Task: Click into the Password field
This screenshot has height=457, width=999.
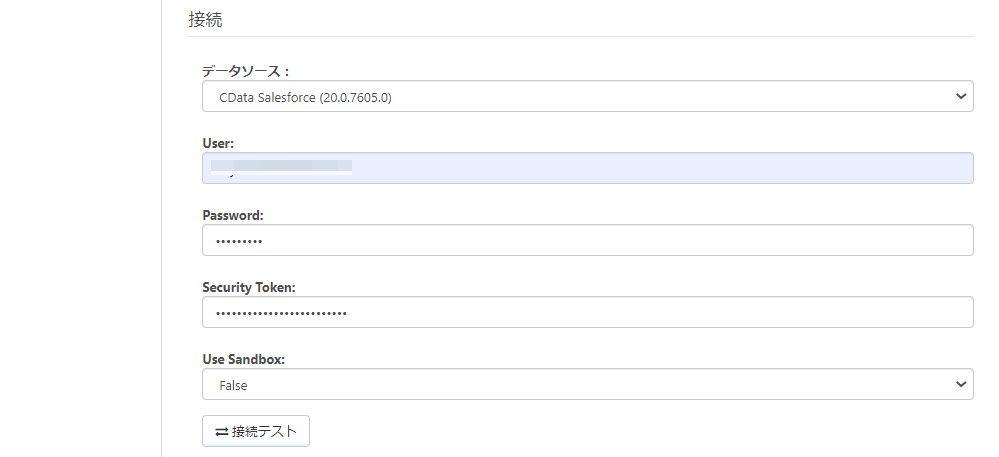Action: 587,241
